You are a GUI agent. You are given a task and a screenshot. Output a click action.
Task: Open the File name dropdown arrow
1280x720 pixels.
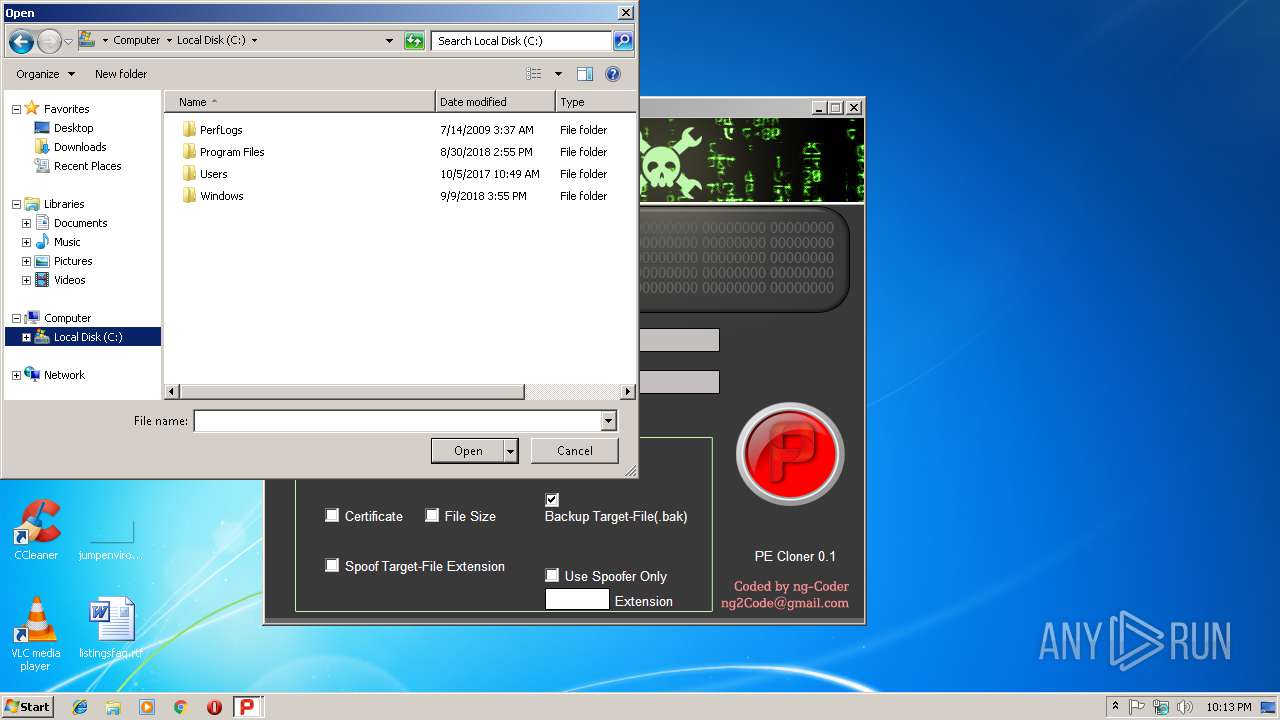608,421
